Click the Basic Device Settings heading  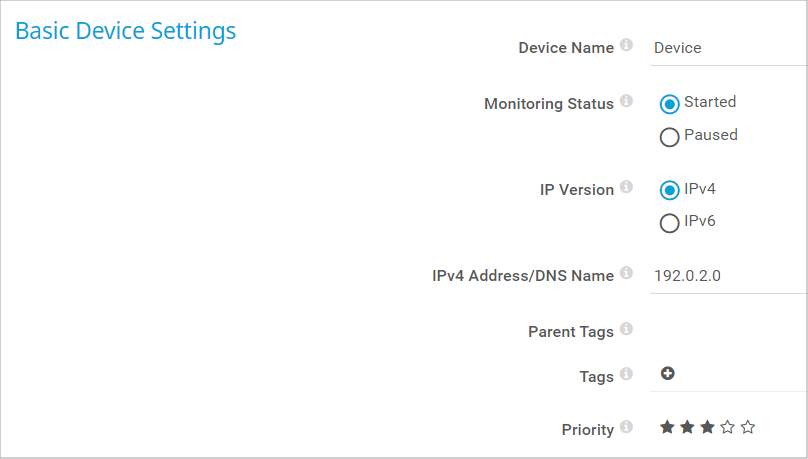126,31
